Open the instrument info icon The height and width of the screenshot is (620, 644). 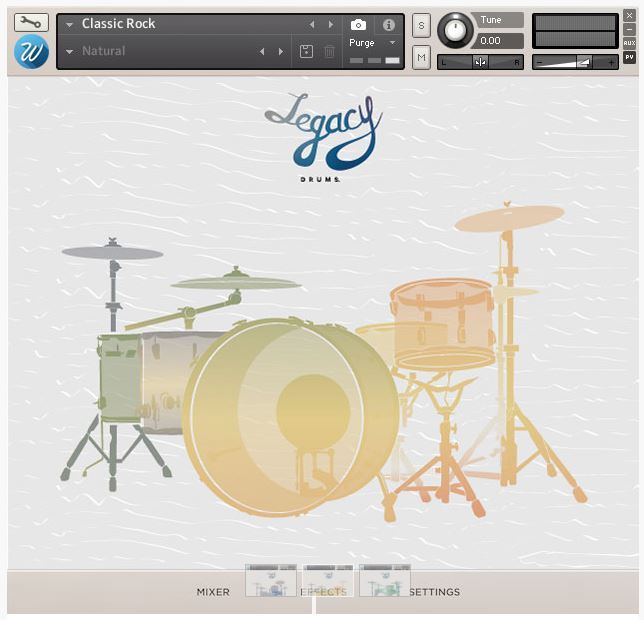coord(389,25)
